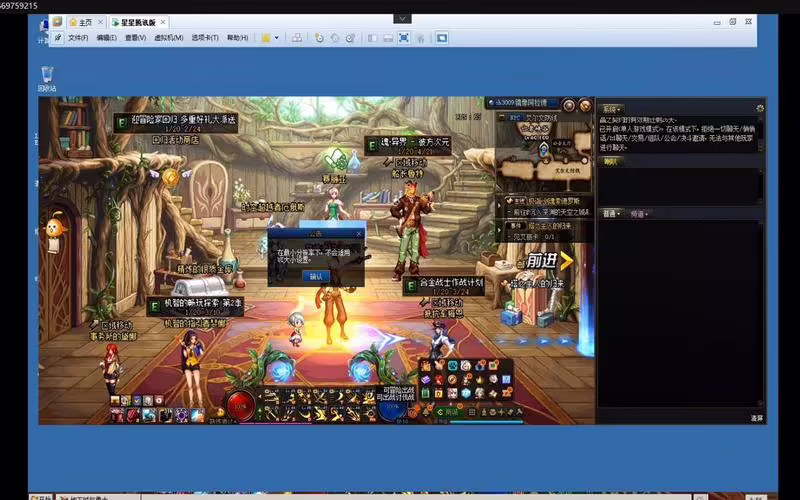This screenshot has width=800, height=500.
Task: Click the first round button beside channel name
Action: 568,106
